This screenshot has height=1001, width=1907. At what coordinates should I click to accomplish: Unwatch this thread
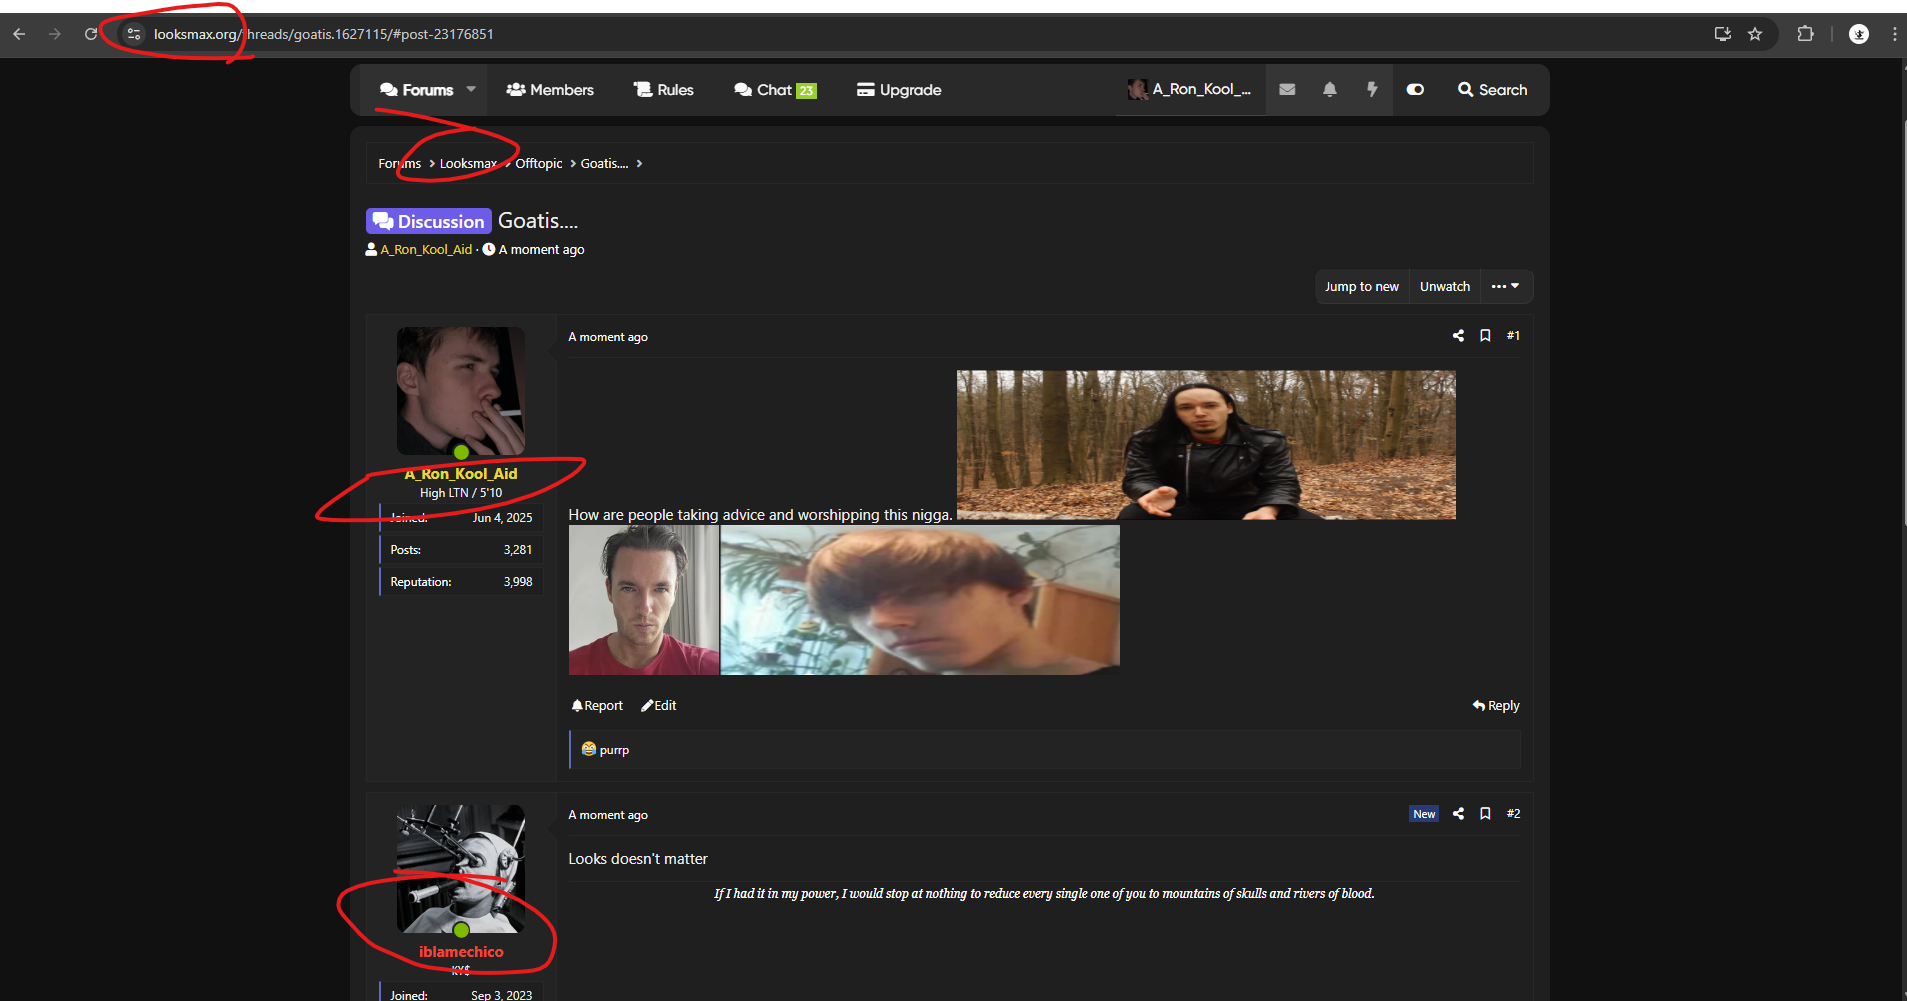pos(1445,287)
